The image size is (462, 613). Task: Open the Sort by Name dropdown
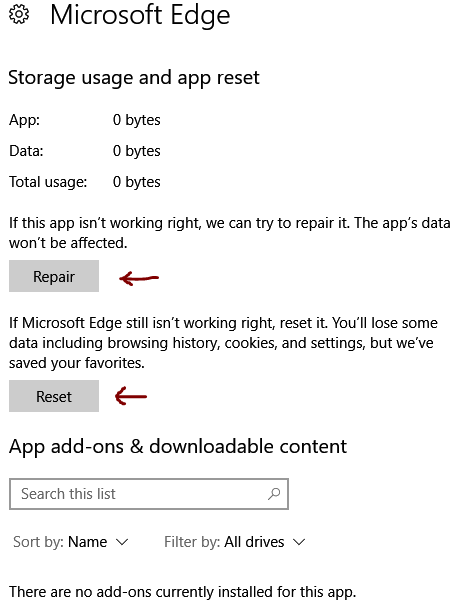[x=70, y=542]
